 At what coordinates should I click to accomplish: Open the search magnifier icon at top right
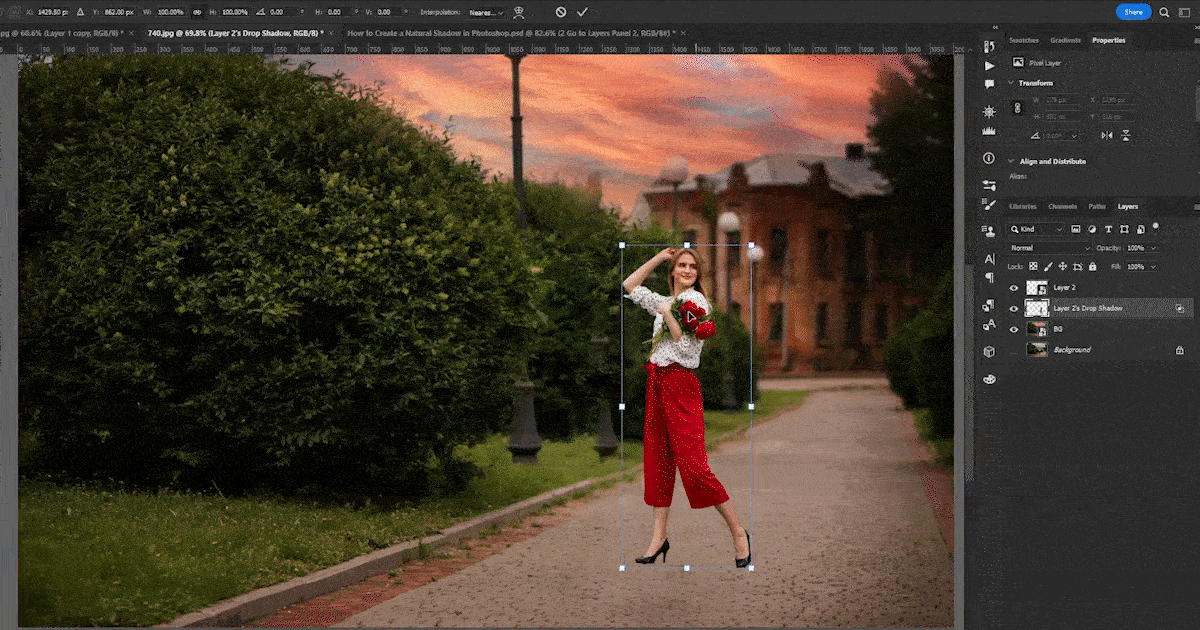1164,12
